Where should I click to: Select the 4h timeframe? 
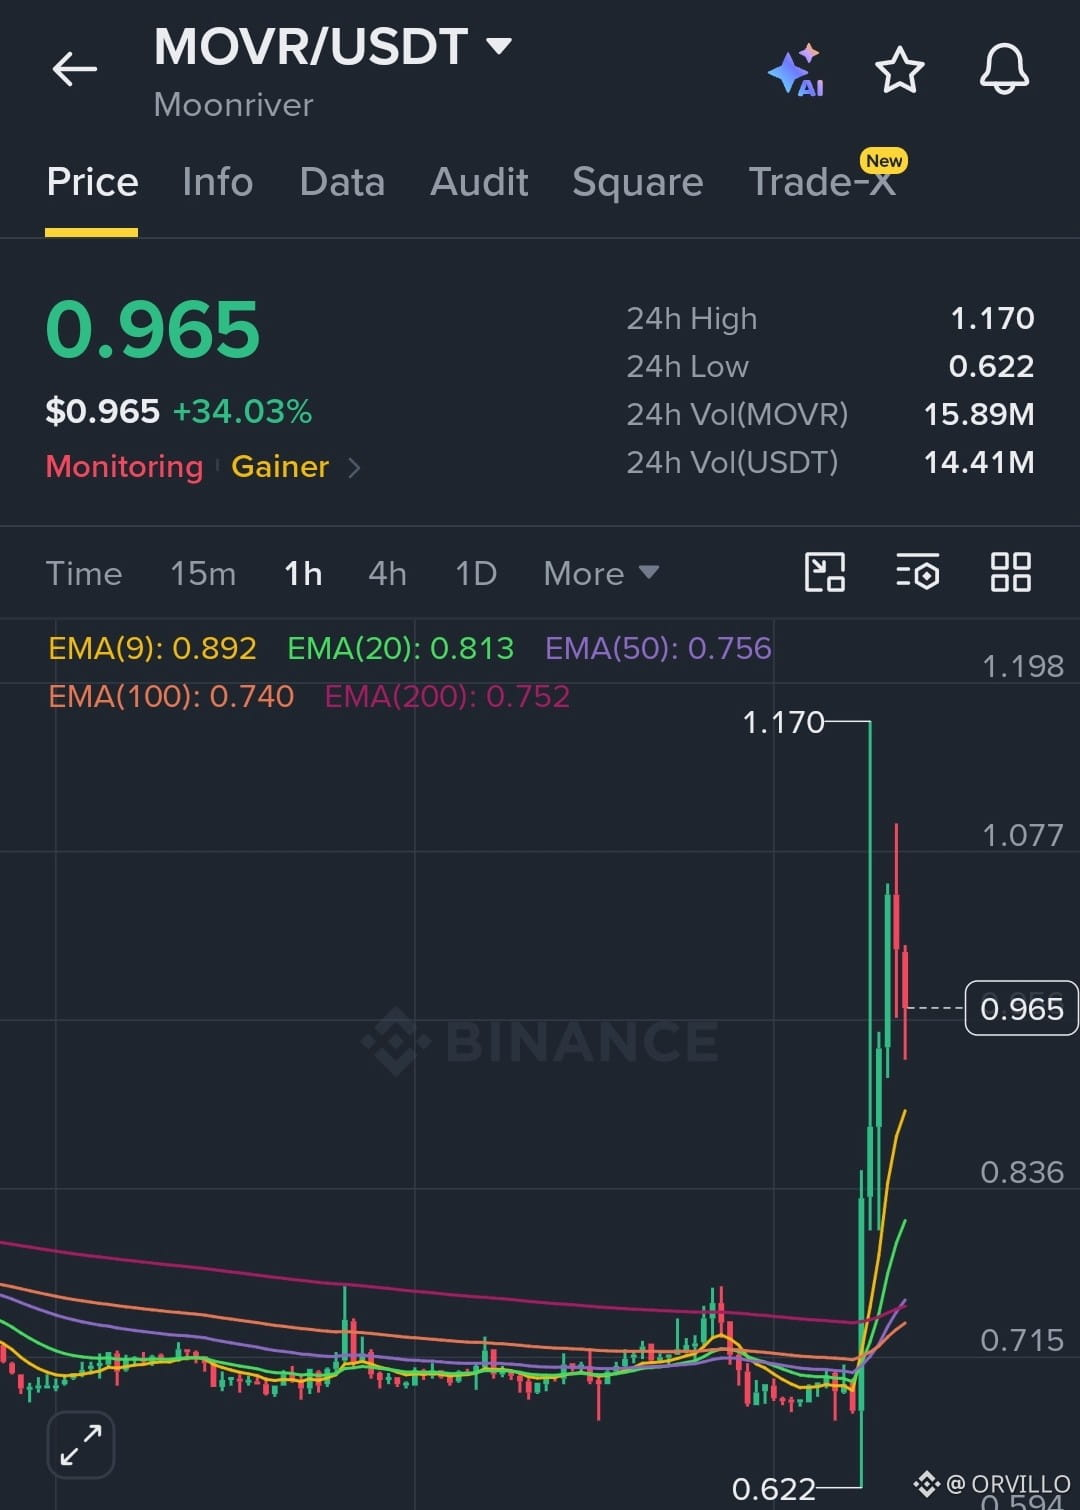pos(387,574)
